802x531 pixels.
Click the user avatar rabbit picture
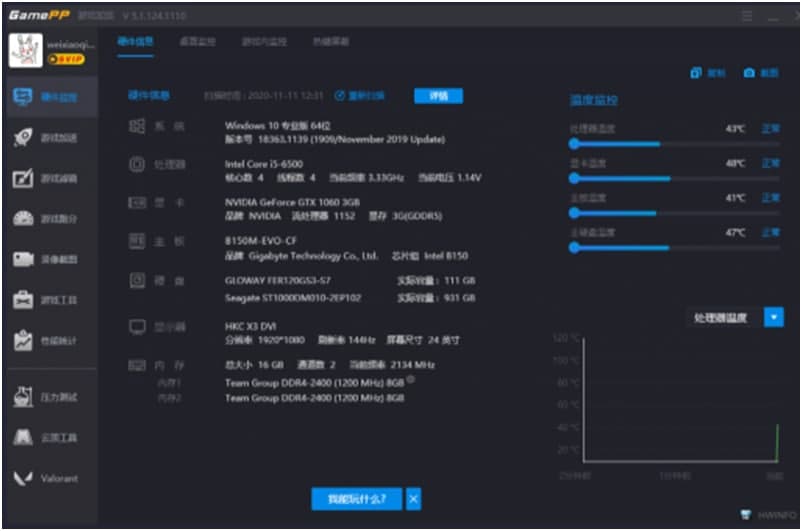pyautogui.click(x=26, y=50)
